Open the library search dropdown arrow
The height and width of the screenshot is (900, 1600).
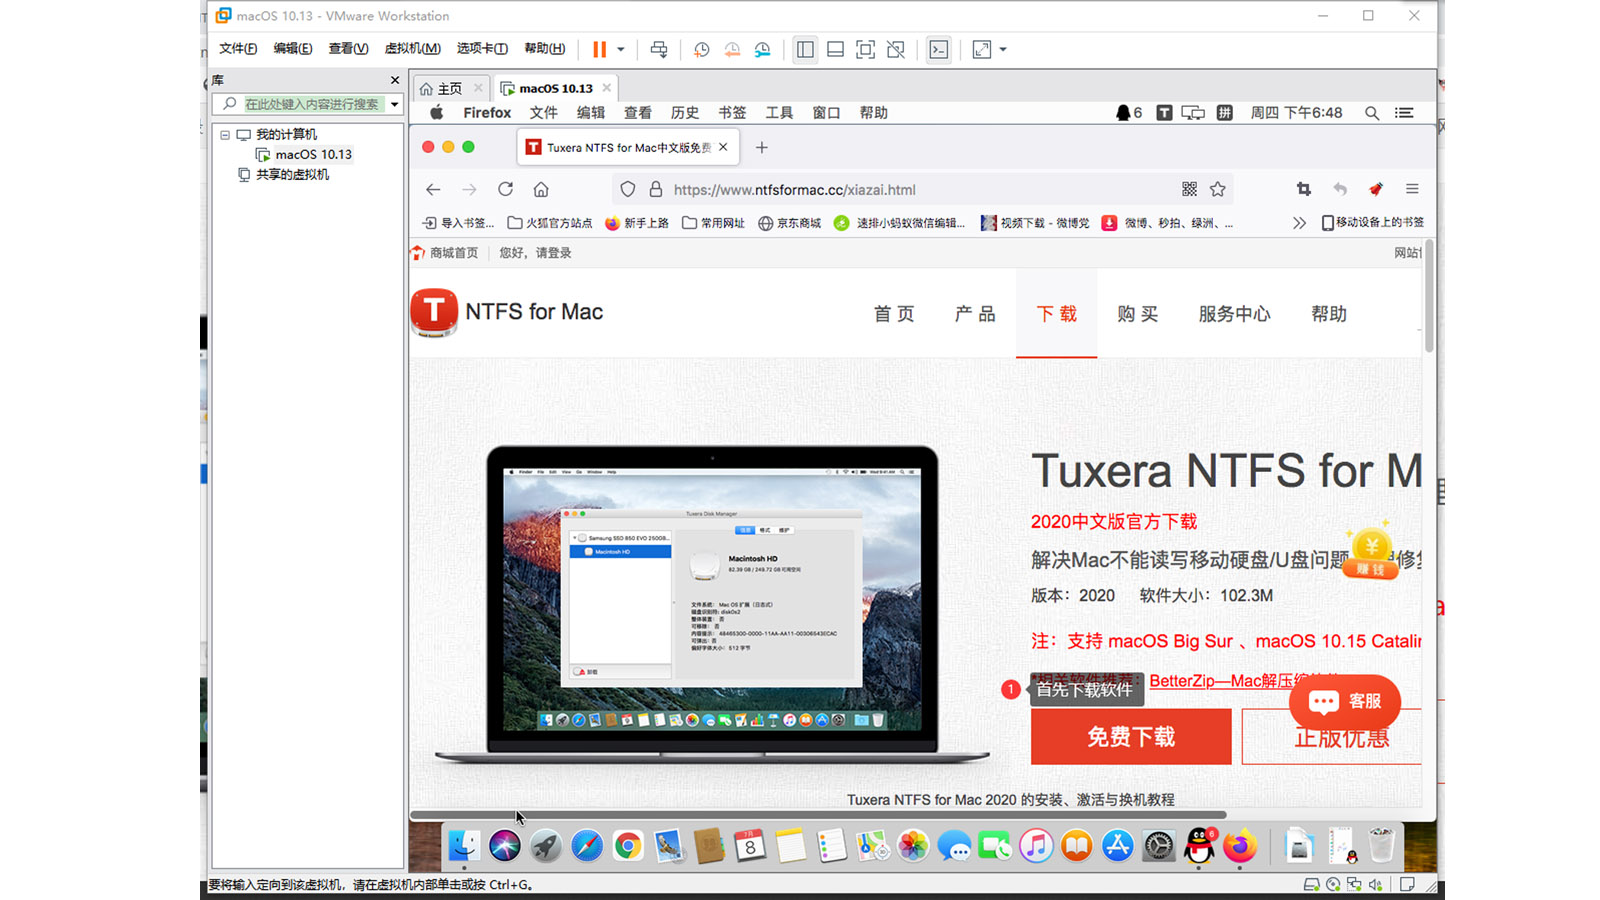pos(395,104)
